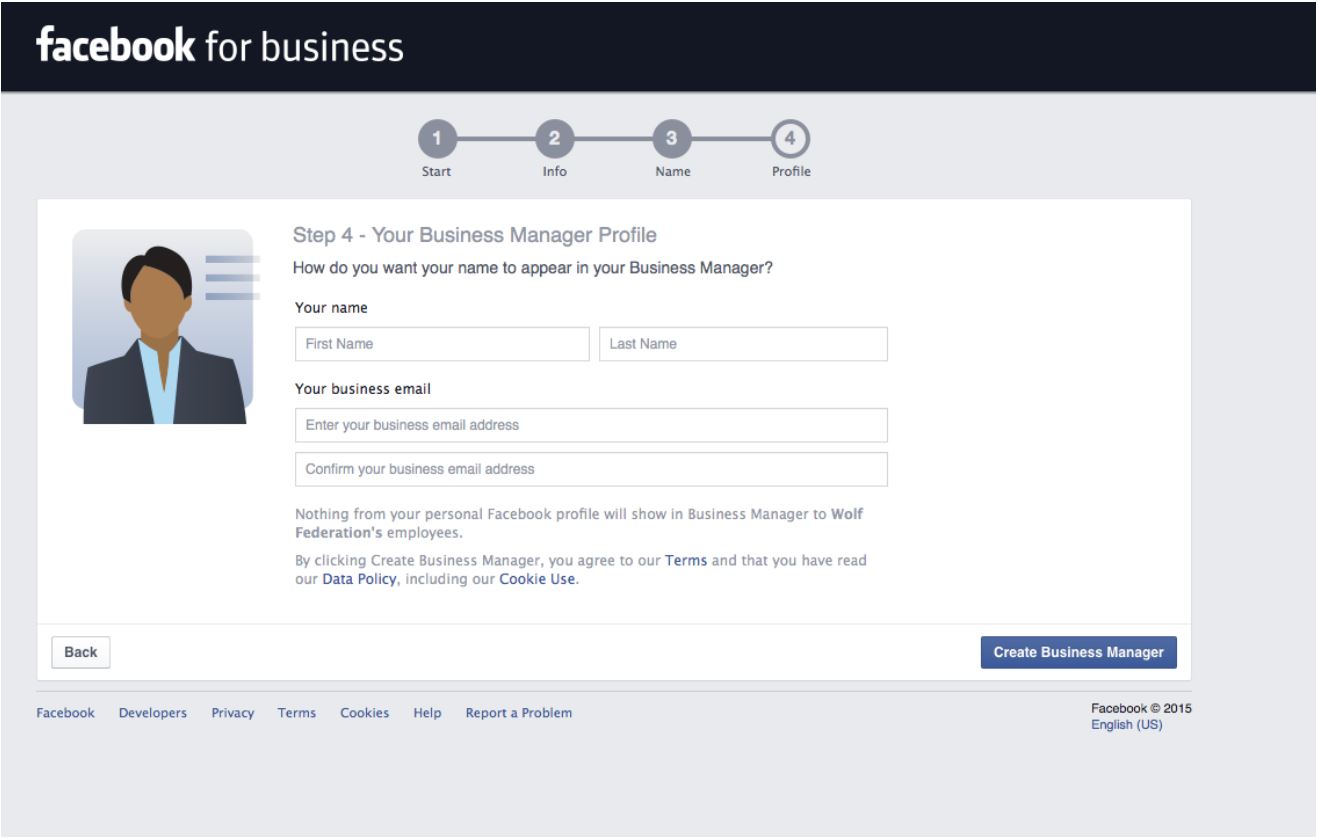
Task: Select step 4 Profile circle
Action: 790,140
